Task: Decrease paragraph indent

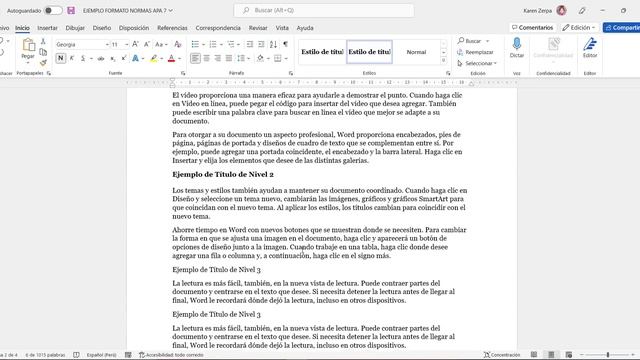Action: (250, 44)
